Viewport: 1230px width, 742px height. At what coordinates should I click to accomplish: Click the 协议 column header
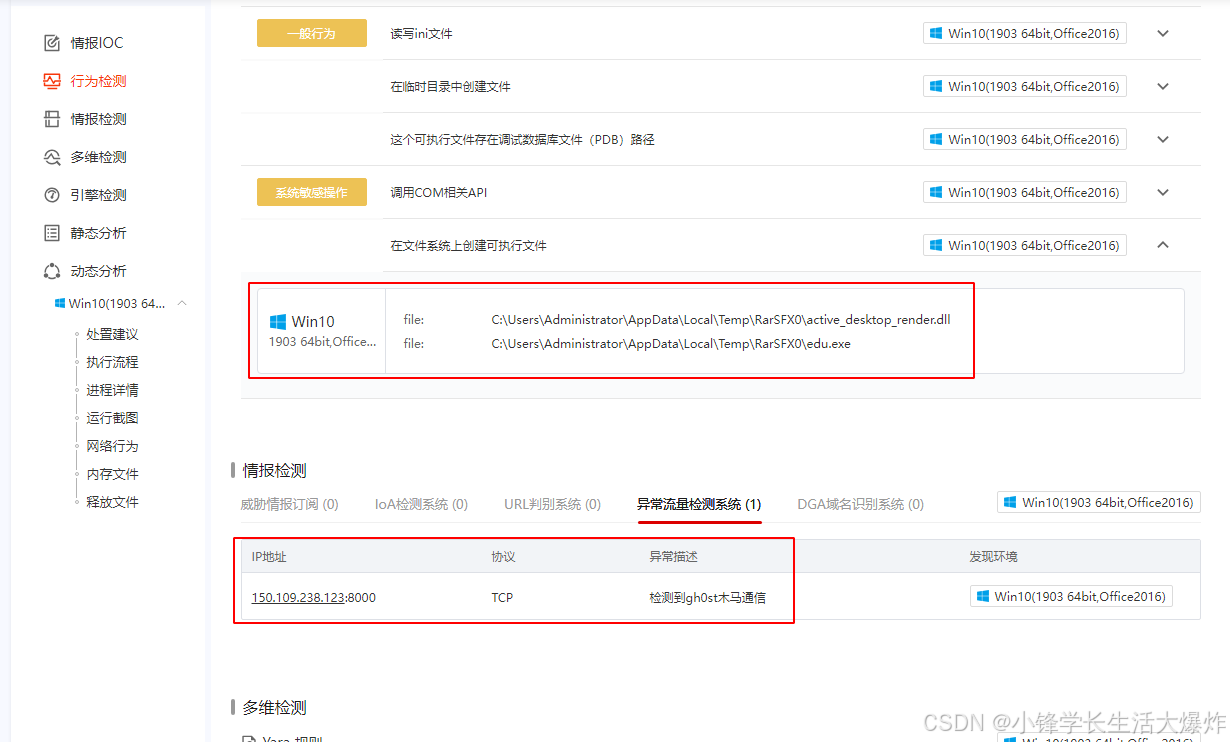point(503,556)
